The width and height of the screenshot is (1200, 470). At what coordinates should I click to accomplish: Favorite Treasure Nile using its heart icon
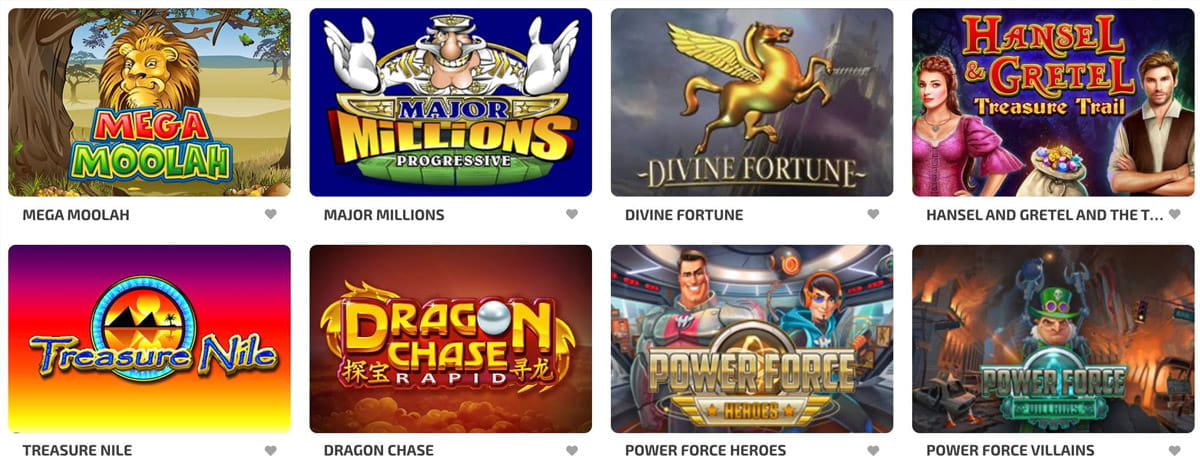point(270,450)
